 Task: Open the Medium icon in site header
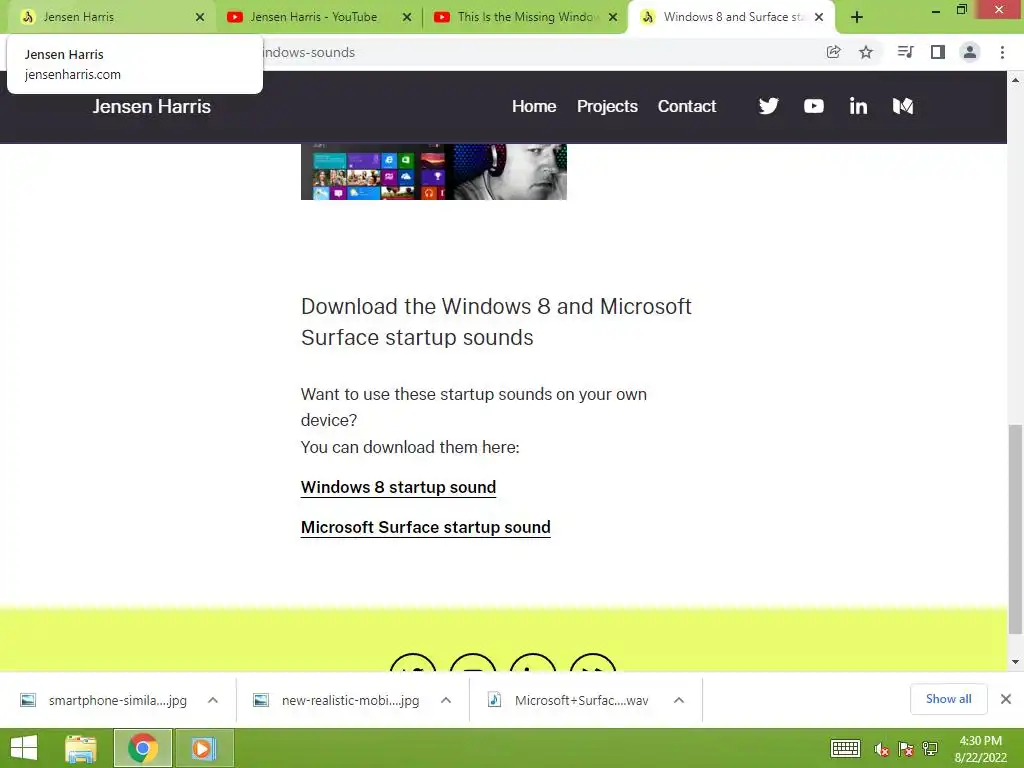pos(903,106)
